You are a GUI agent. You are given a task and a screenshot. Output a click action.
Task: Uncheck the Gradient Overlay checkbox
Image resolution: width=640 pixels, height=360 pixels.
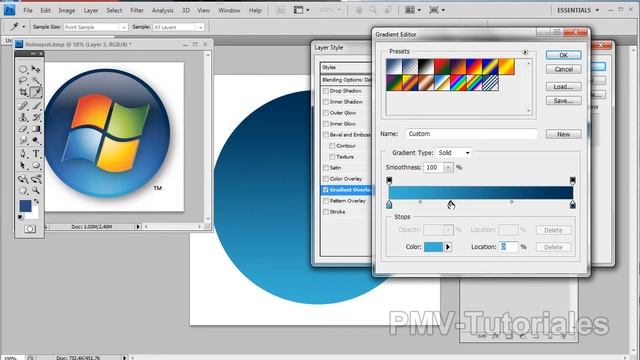(326, 190)
